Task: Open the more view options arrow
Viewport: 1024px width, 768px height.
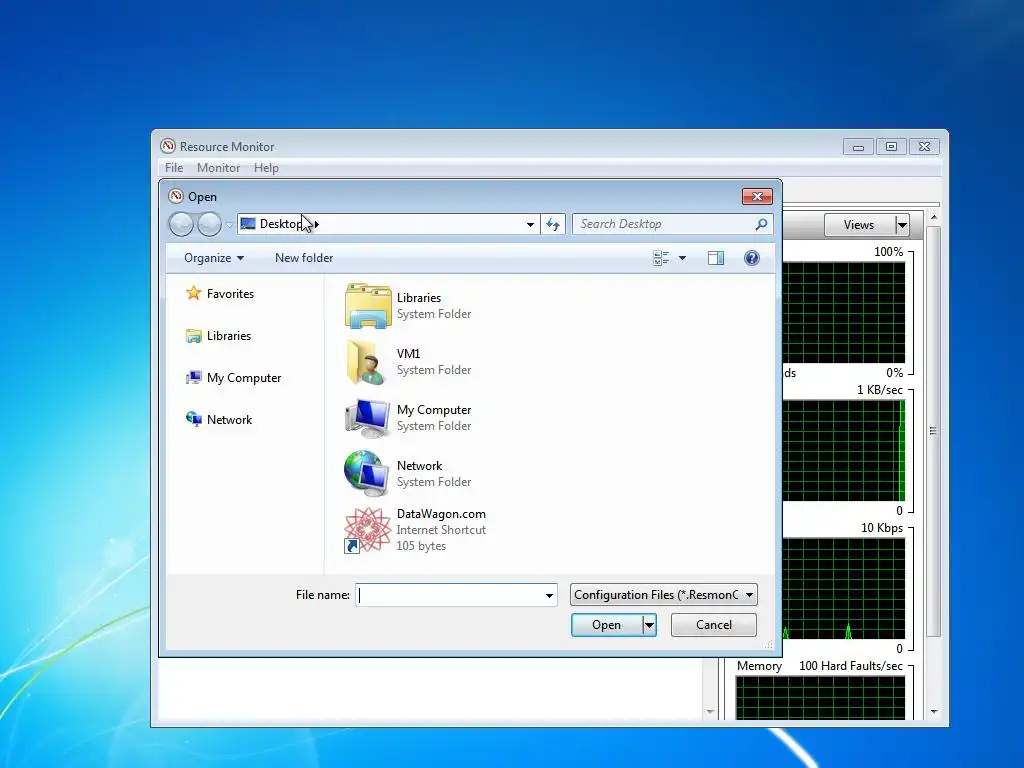Action: pyautogui.click(x=682, y=258)
